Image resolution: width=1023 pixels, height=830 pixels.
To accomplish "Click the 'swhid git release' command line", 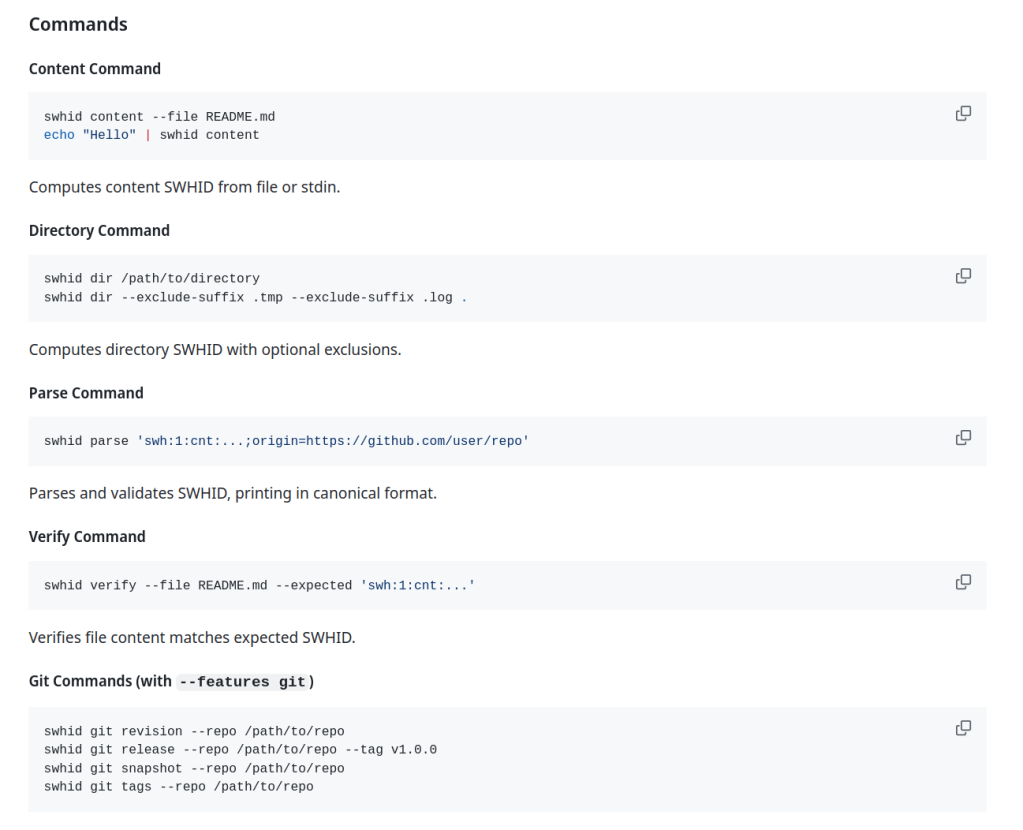I will pos(240,750).
